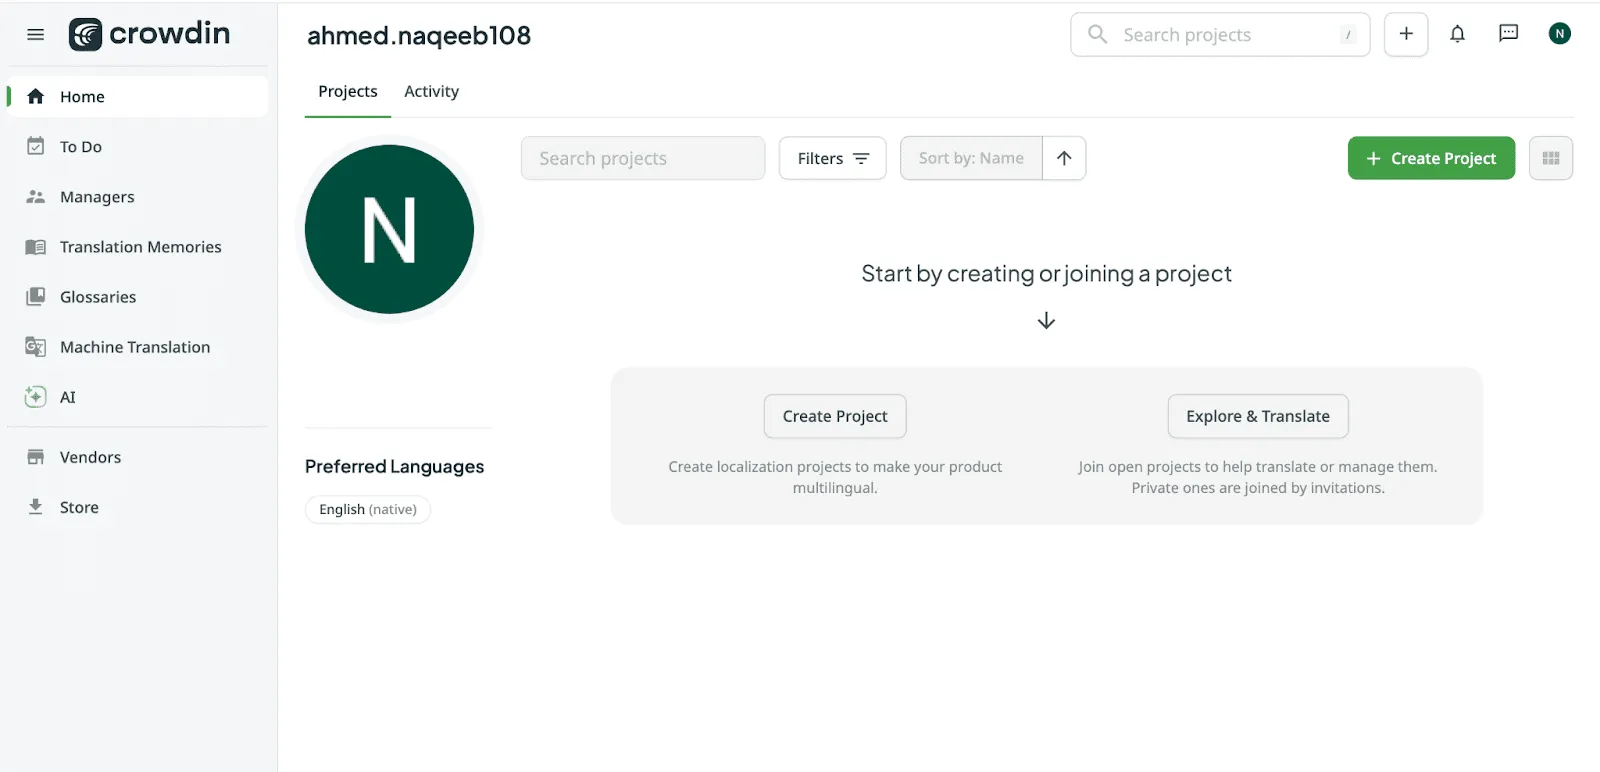
Task: Click the green Create Project button
Action: coord(1430,158)
